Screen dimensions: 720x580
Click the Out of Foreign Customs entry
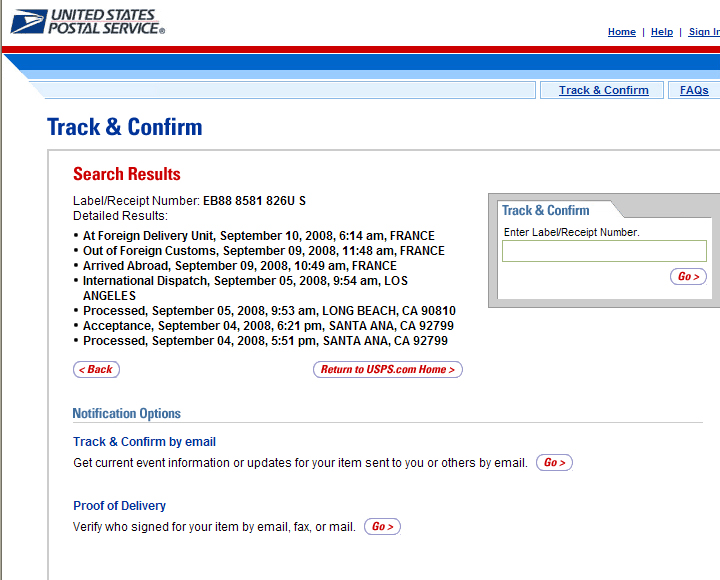(x=264, y=251)
